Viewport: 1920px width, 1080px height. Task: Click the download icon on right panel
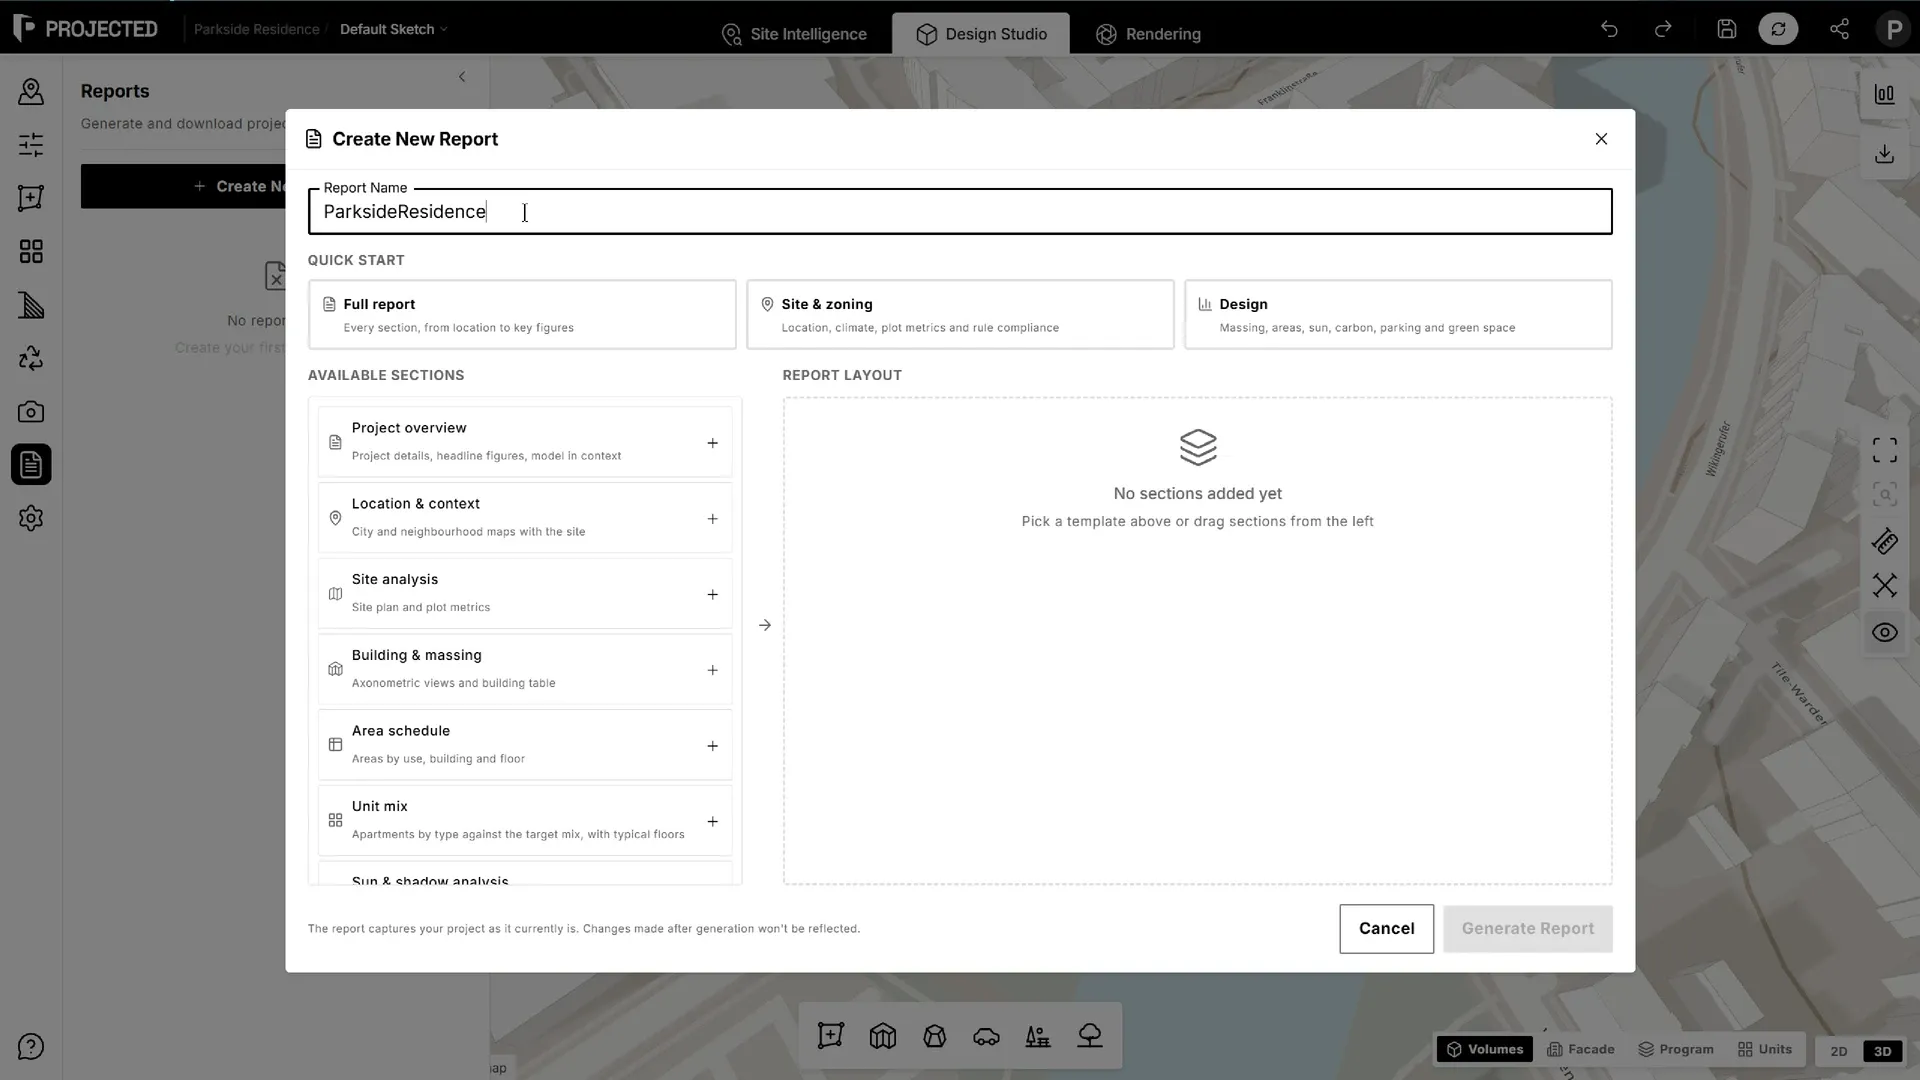1884,154
